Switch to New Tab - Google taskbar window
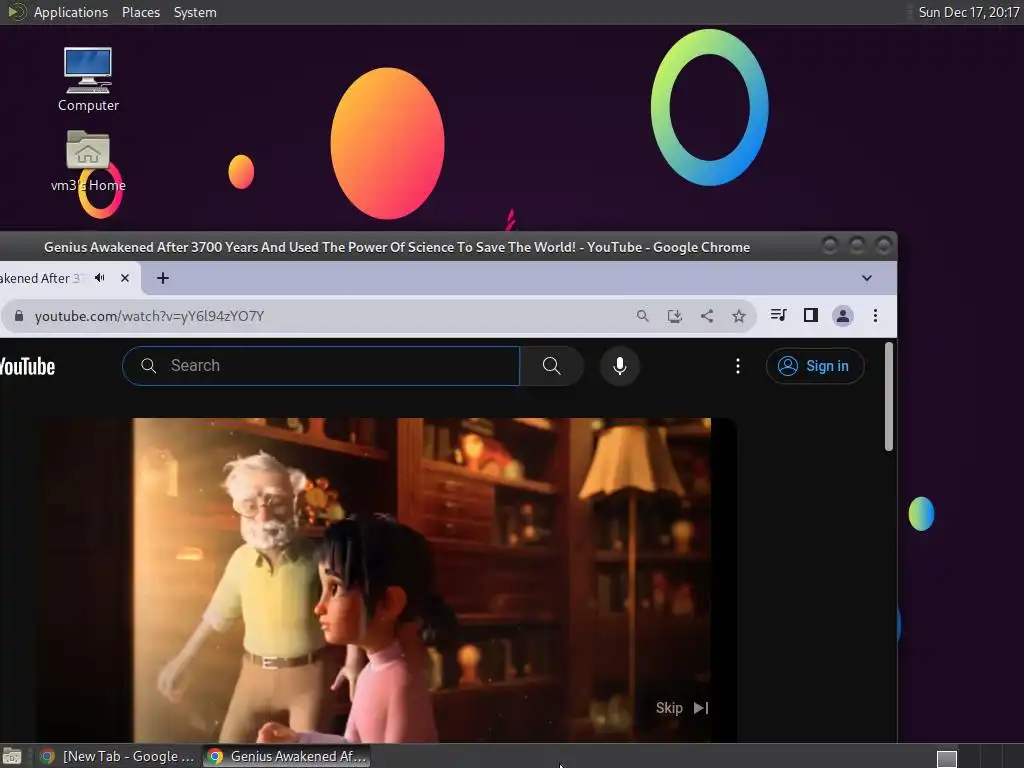The width and height of the screenshot is (1024, 768). 117,756
